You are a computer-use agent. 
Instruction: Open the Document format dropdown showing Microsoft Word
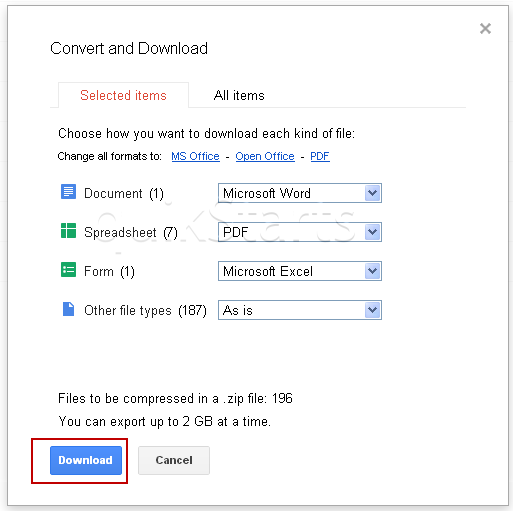click(300, 193)
